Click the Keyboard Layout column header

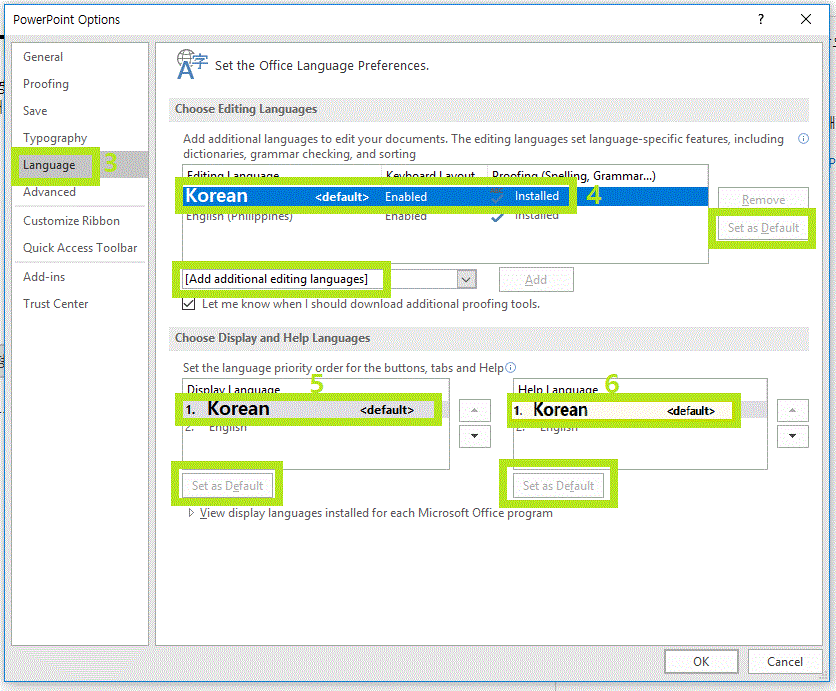coord(435,175)
